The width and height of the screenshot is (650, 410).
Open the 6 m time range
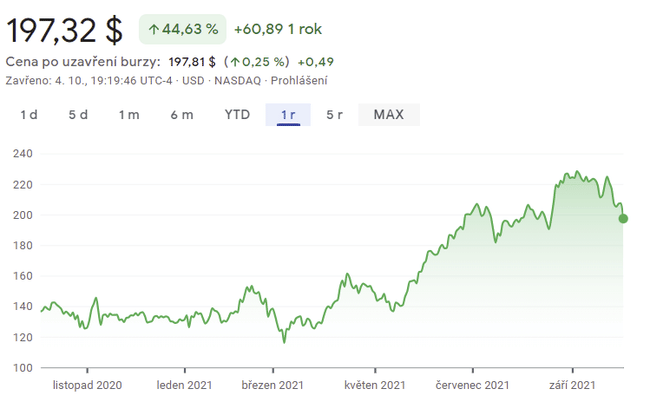pos(181,114)
